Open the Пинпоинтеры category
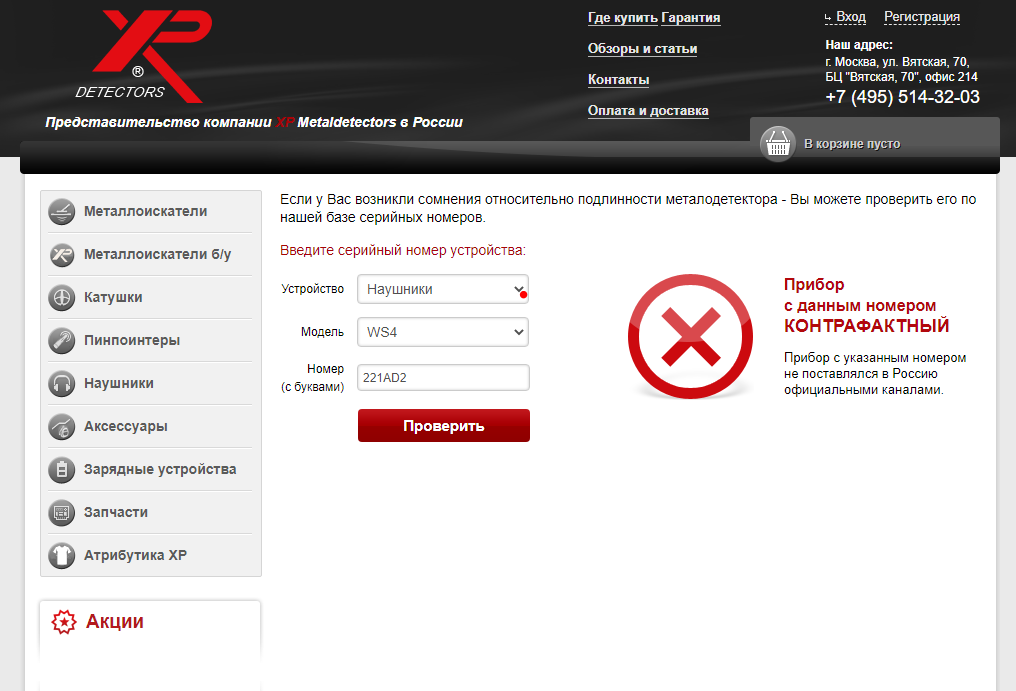Image resolution: width=1016 pixels, height=691 pixels. click(132, 340)
